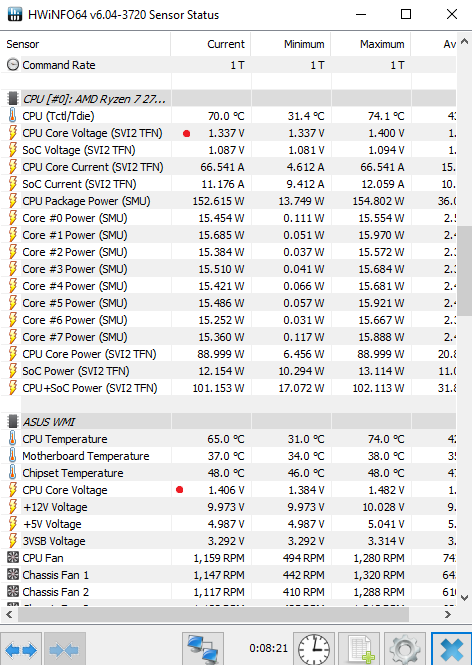Click lightning icon beside SoC Voltage (SVI2 TFN)
This screenshot has width=472, height=665.
point(13,150)
